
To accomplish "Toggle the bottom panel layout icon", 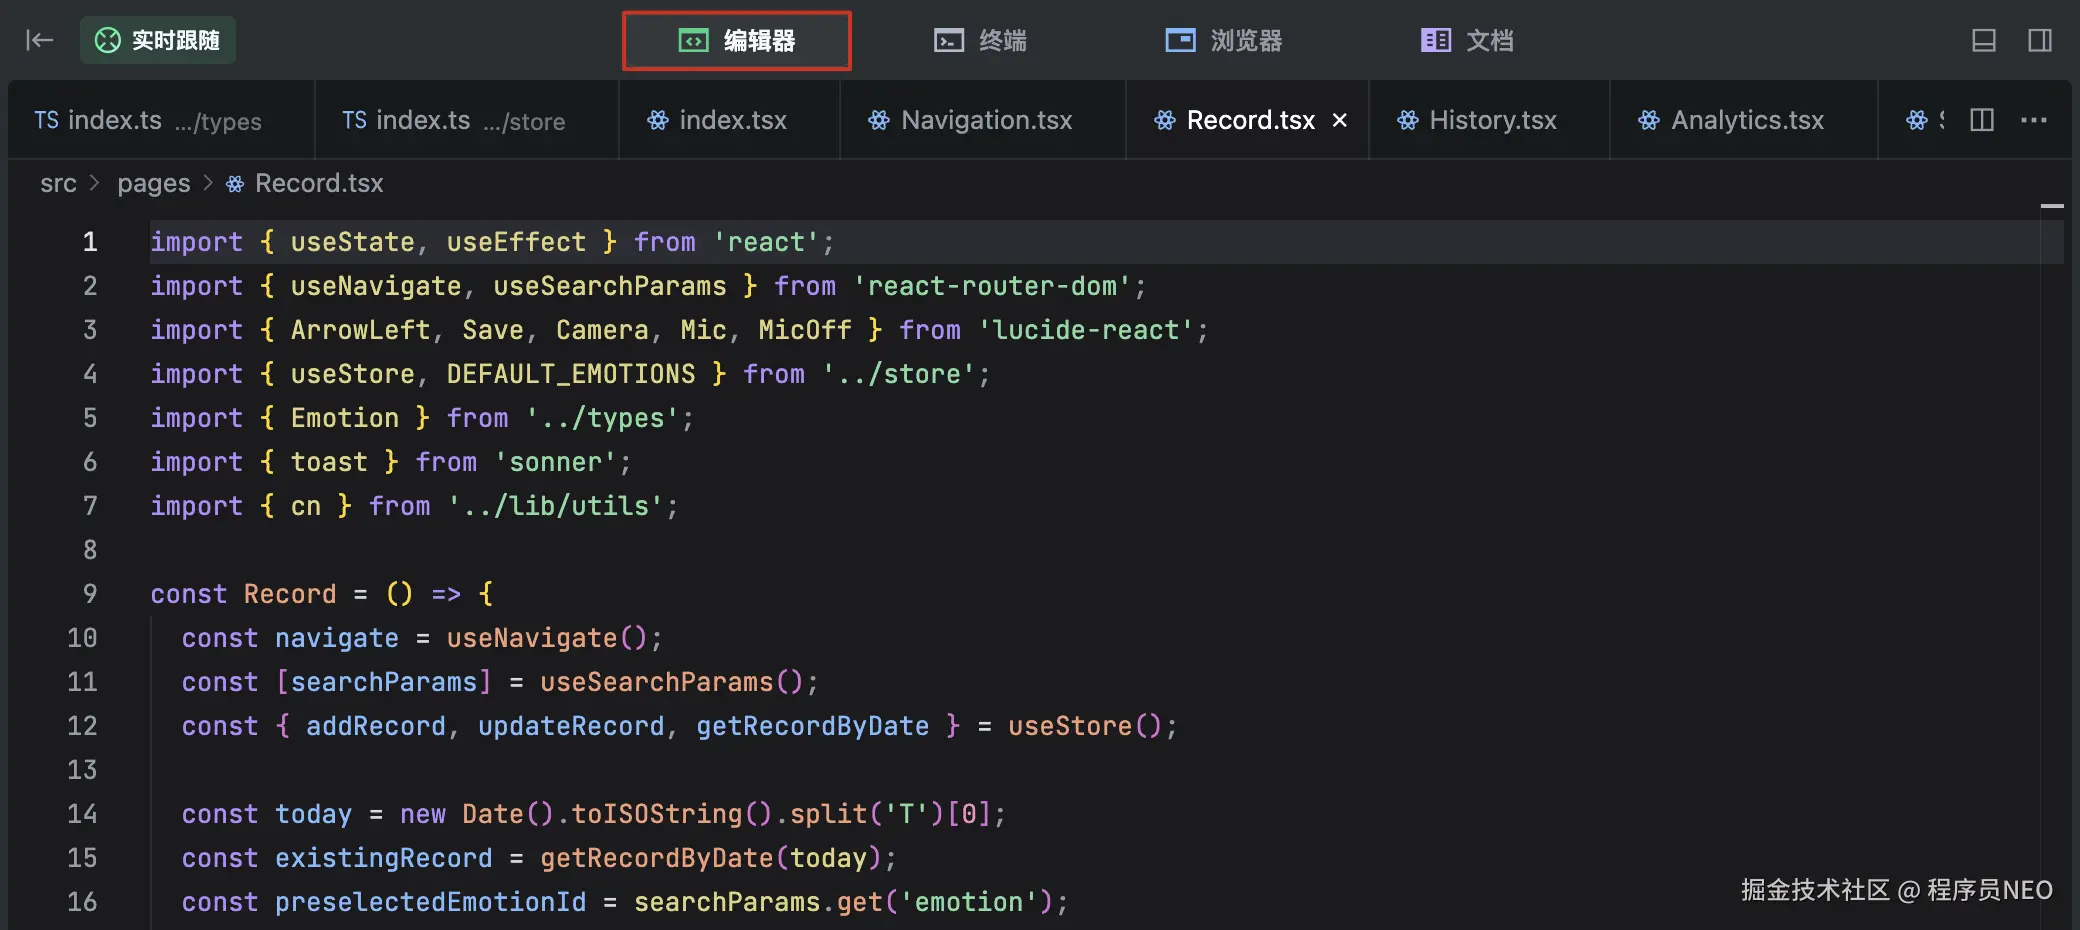I will point(1984,40).
